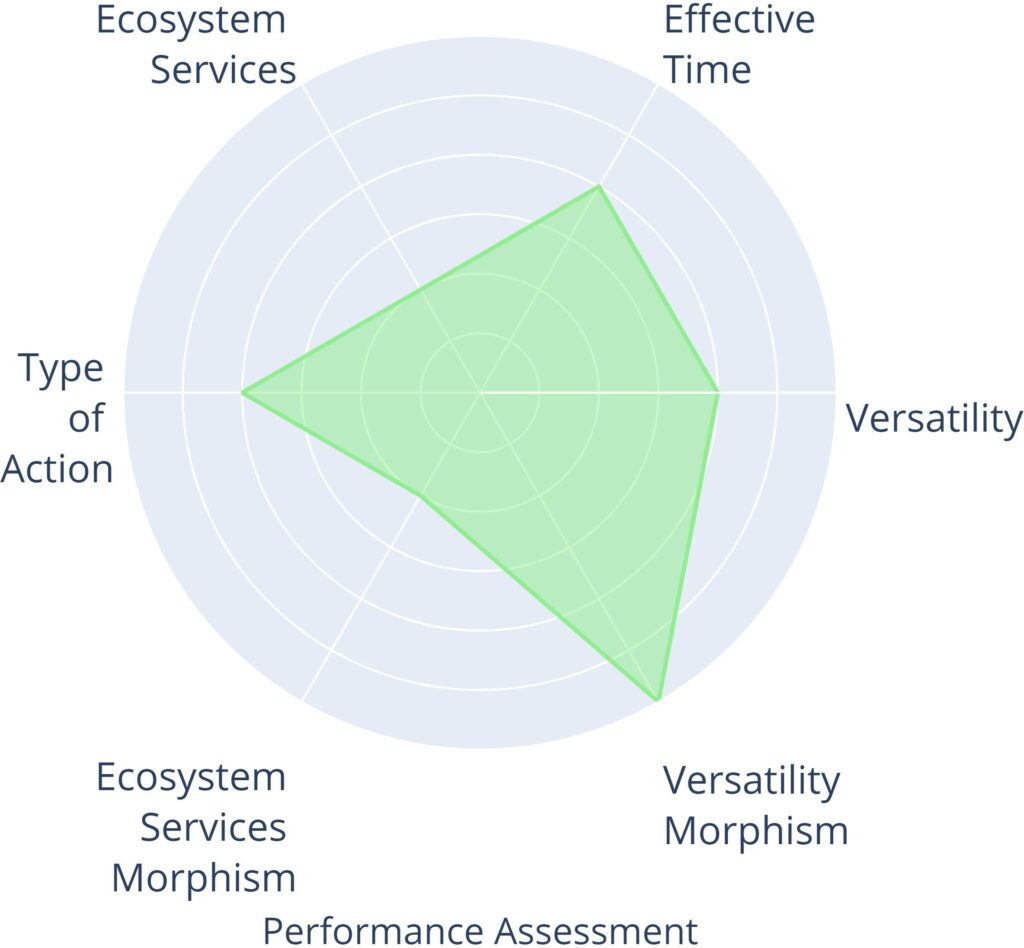The height and width of the screenshot is (948, 1024).
Task: Click the data vertex on Type of Action axis
Action: [x=243, y=392]
